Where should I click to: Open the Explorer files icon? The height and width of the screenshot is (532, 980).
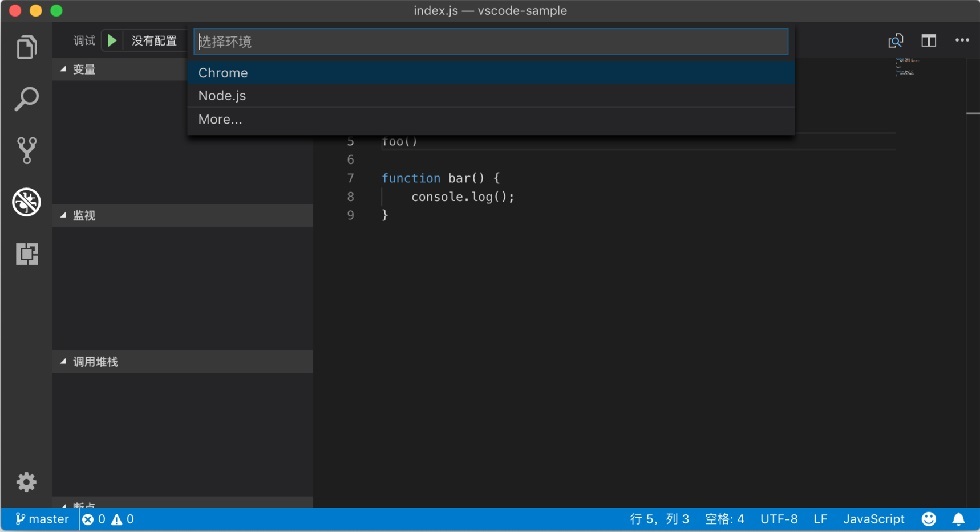coord(26,47)
